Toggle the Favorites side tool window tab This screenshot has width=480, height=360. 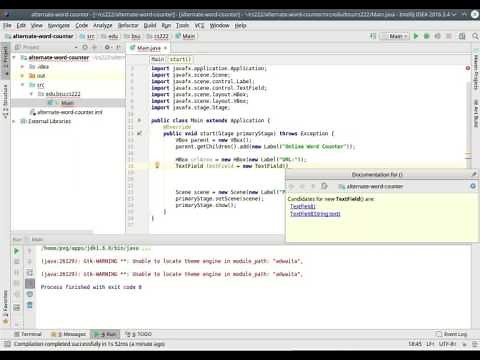click(5, 307)
